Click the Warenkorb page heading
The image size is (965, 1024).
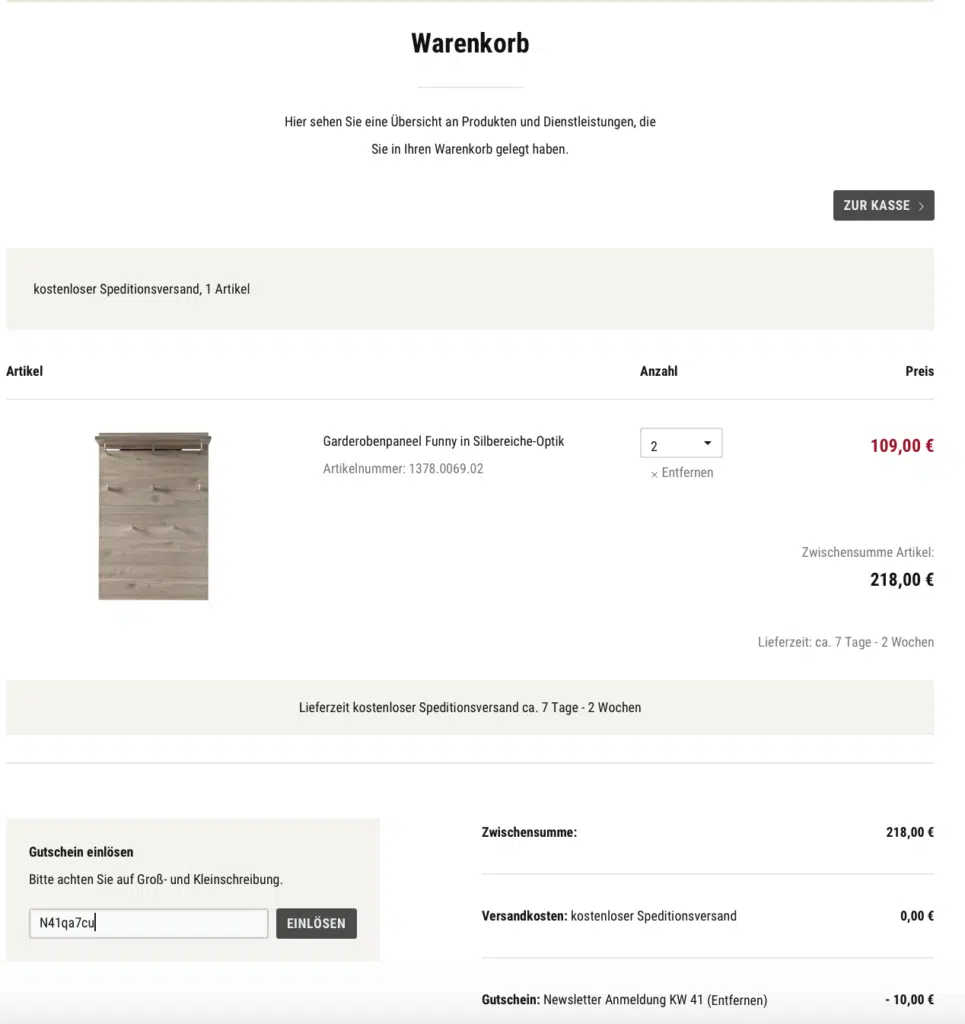[x=470, y=43]
